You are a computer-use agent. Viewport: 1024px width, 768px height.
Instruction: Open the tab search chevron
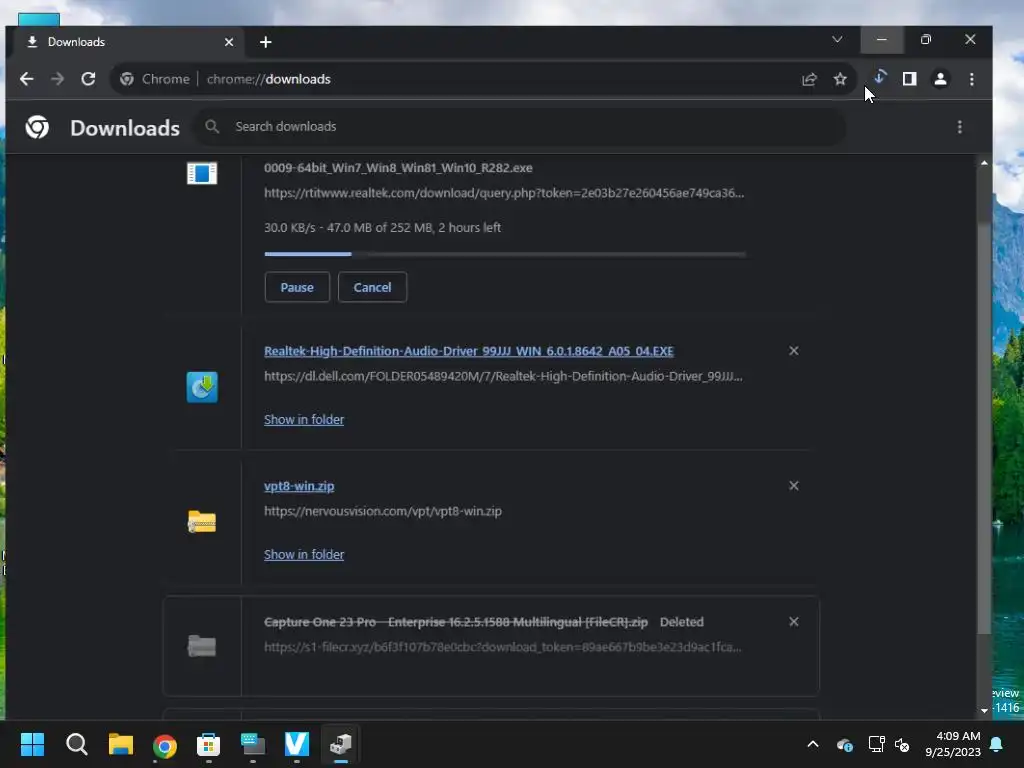837,40
